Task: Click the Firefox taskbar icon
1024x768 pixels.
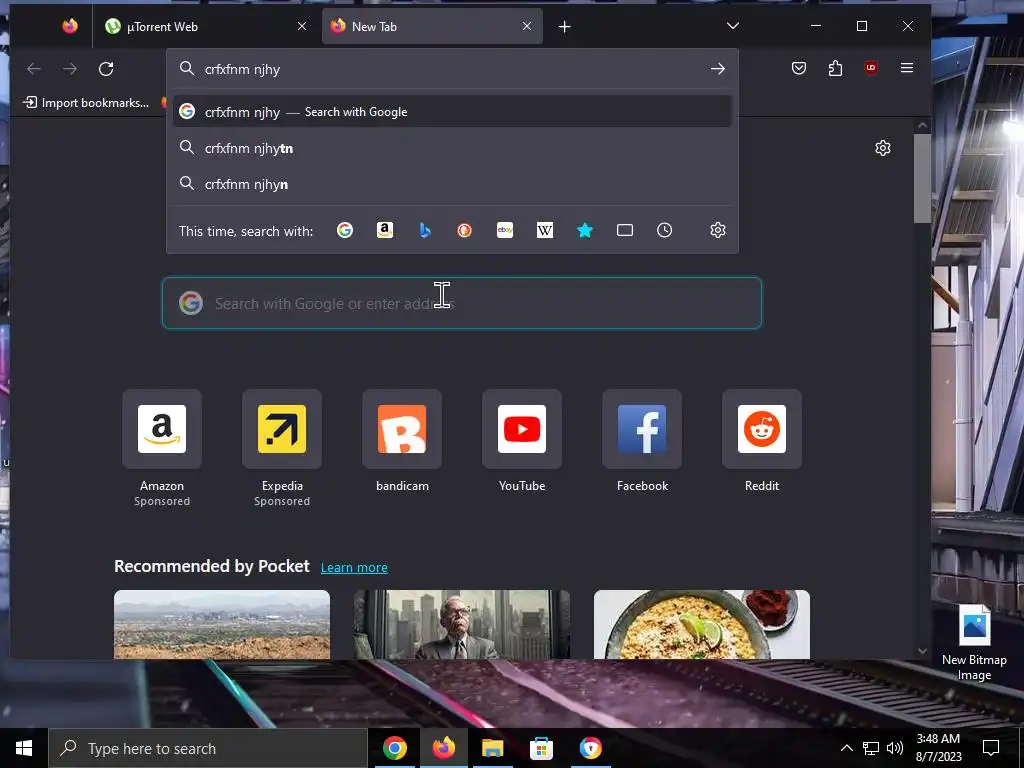Action: 443,748
